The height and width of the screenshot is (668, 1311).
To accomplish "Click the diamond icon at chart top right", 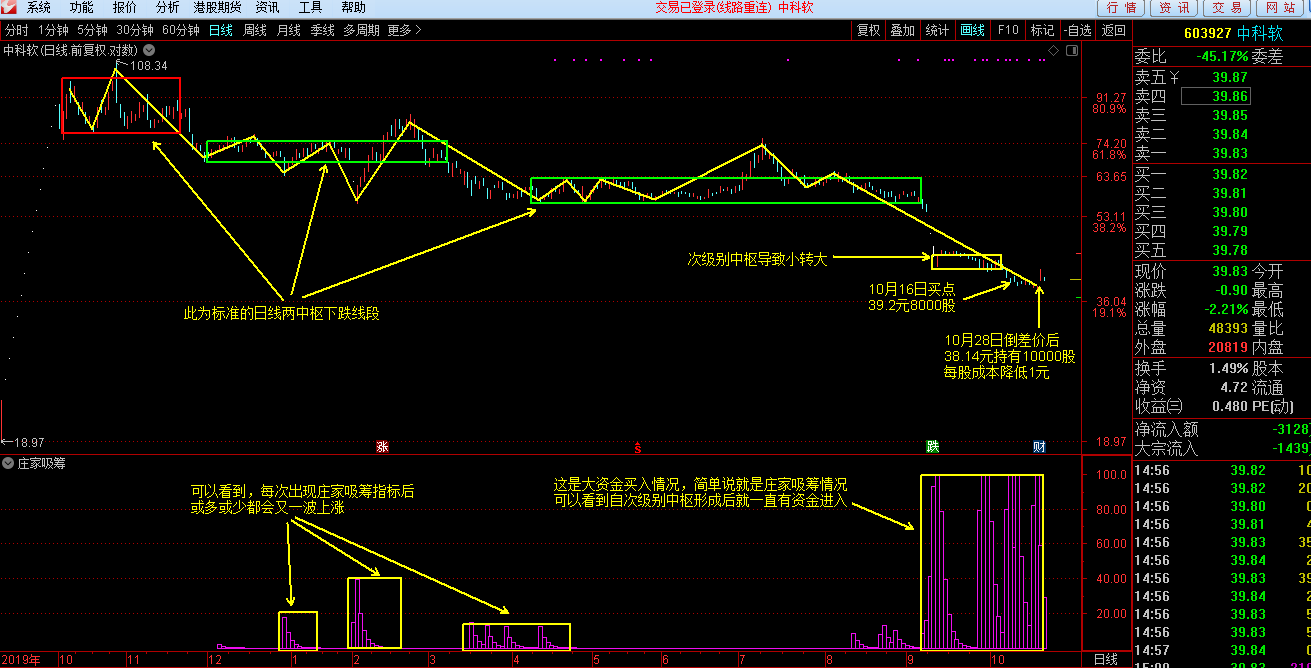I will click(x=1054, y=49).
